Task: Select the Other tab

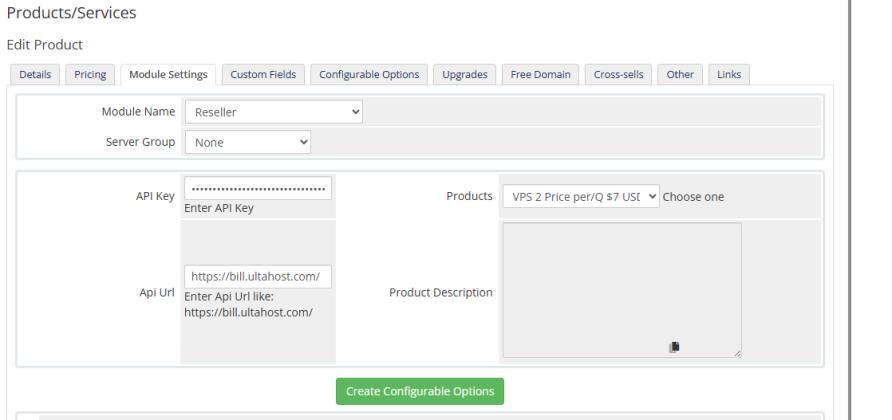Action: 680,75
